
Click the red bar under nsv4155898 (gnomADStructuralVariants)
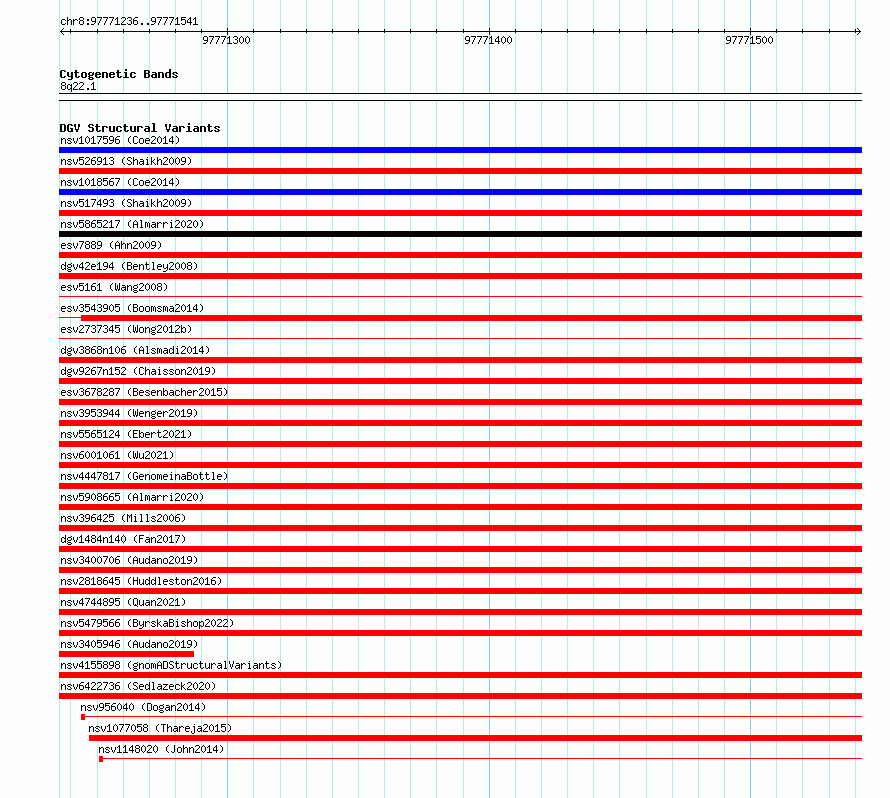tap(460, 675)
